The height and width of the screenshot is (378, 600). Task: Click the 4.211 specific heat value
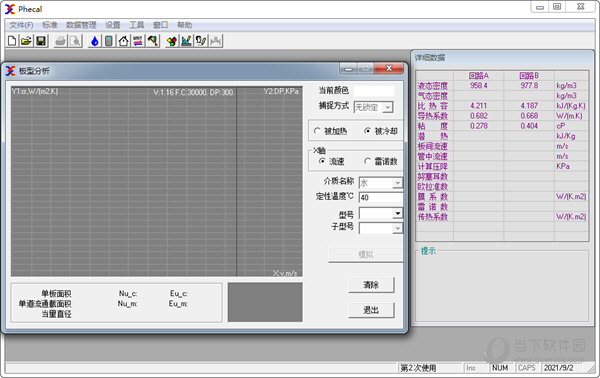tap(479, 106)
